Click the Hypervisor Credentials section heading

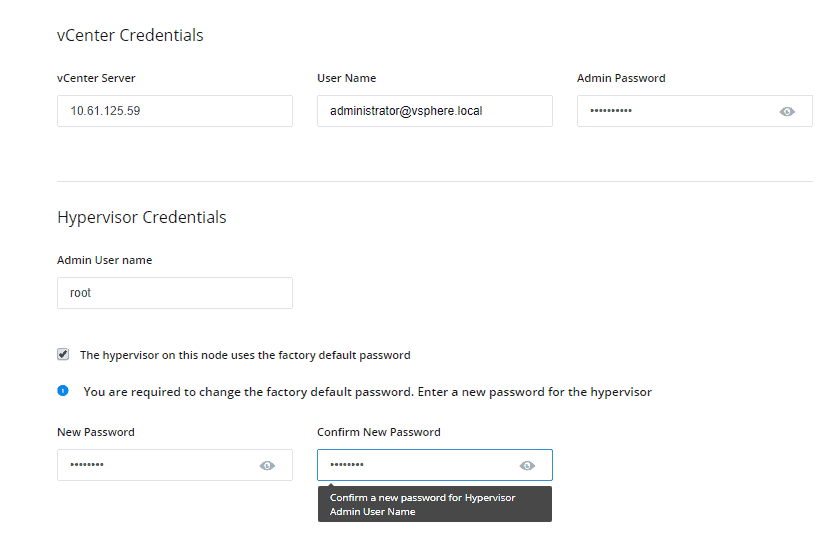(142, 217)
